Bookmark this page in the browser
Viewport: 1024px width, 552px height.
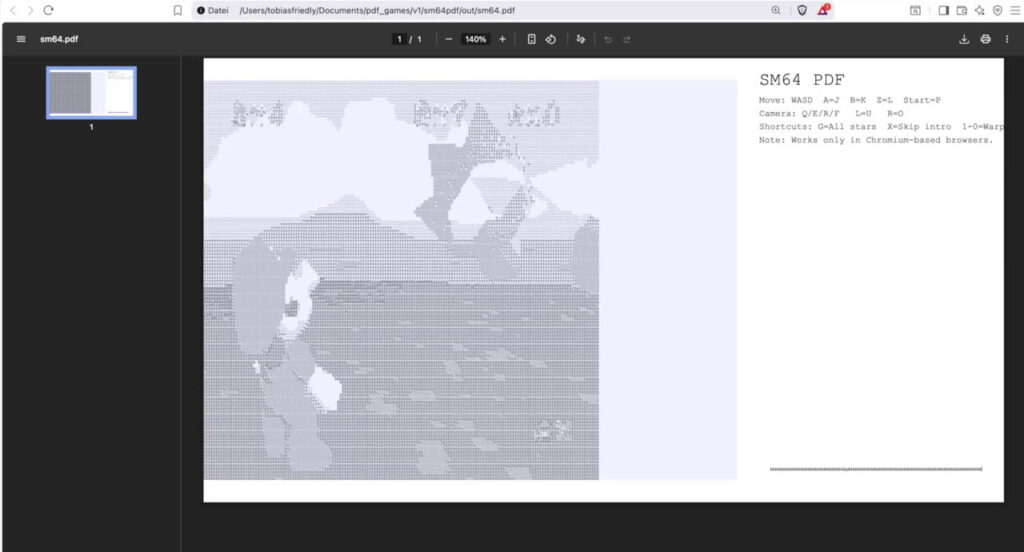coord(177,10)
